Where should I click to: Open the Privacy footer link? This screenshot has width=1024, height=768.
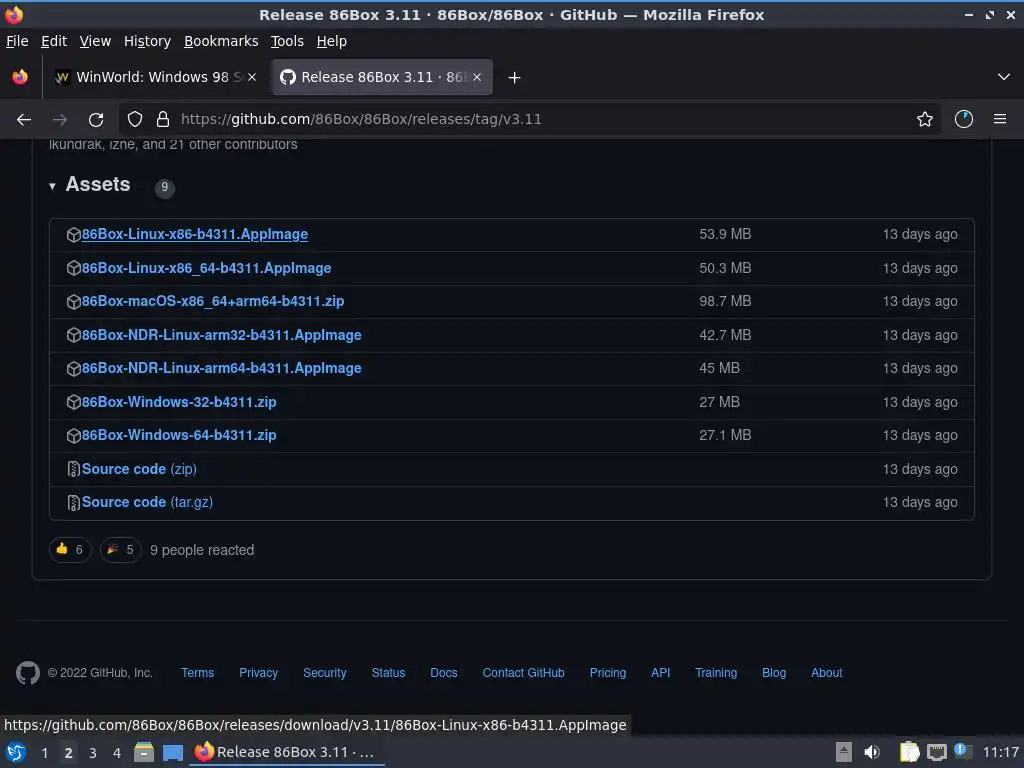pyautogui.click(x=259, y=673)
